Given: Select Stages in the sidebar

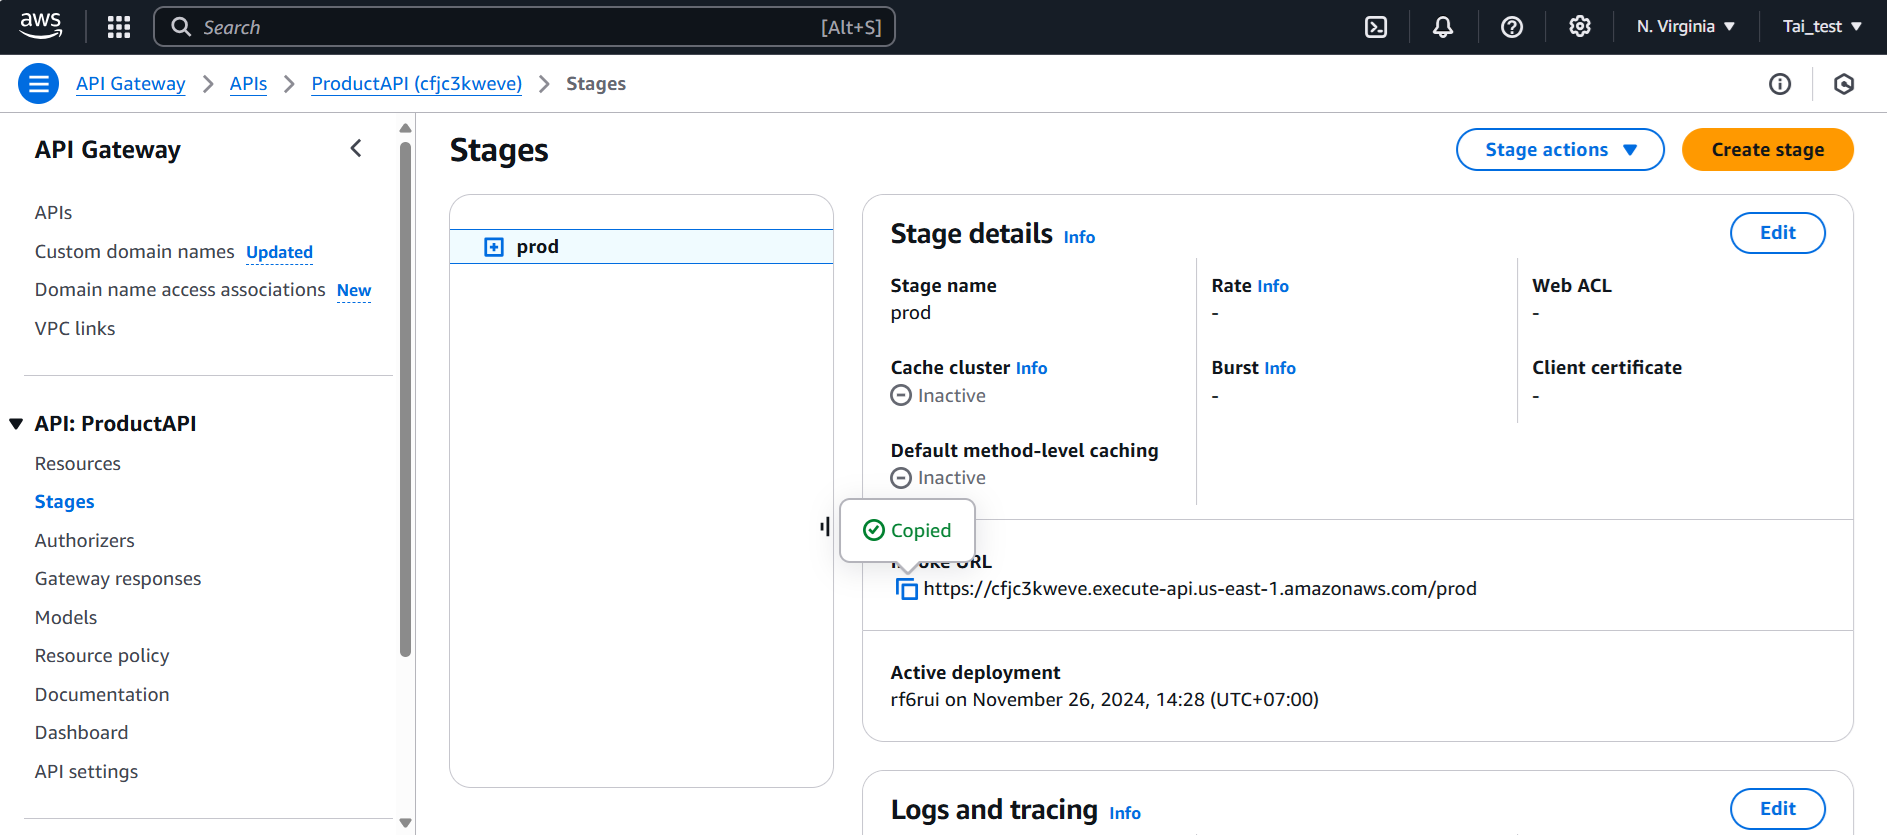Looking at the screenshot, I should point(65,502).
